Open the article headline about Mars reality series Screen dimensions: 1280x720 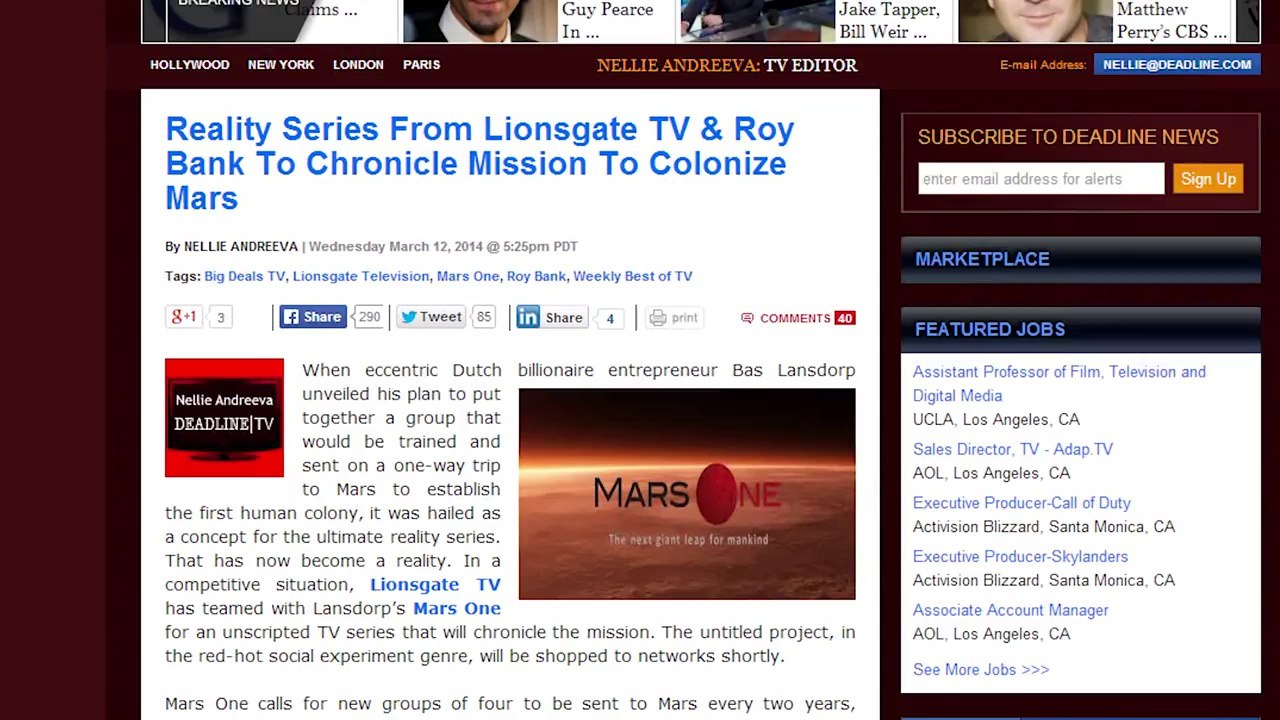(x=480, y=164)
